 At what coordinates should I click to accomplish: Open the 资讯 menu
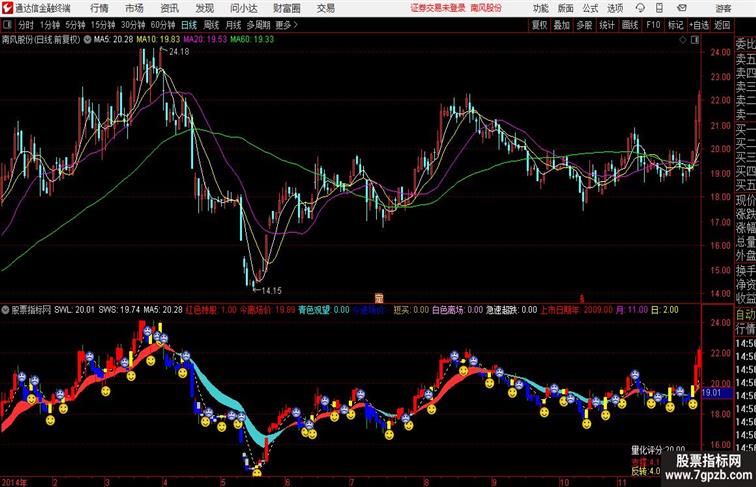click(170, 8)
